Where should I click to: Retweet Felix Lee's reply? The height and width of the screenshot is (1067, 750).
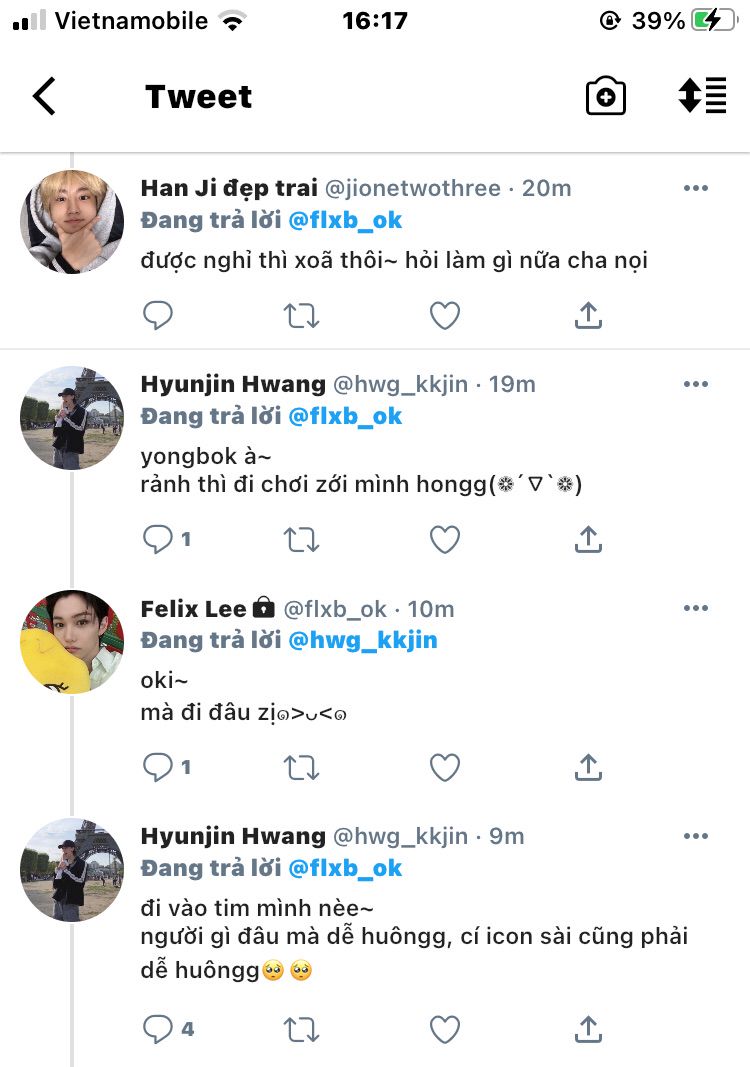click(301, 767)
